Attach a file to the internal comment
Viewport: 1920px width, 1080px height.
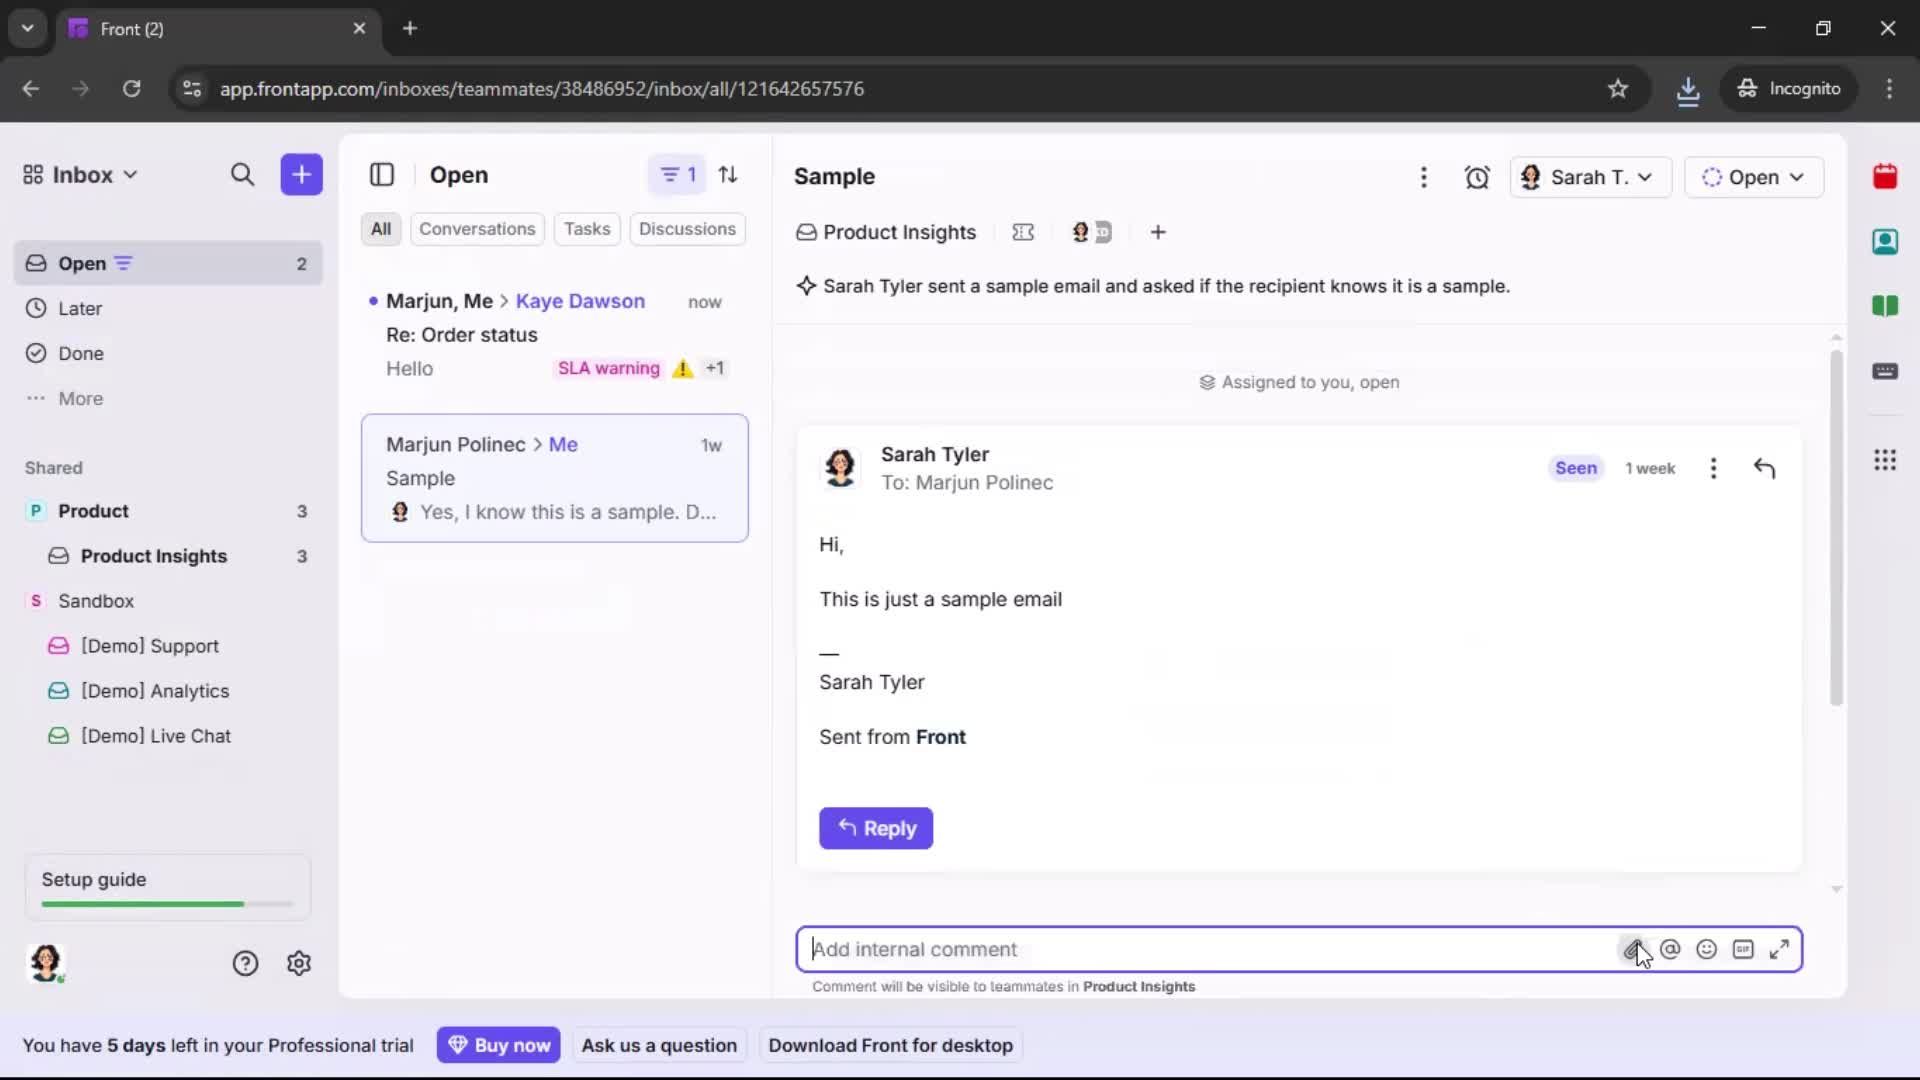tap(1634, 949)
